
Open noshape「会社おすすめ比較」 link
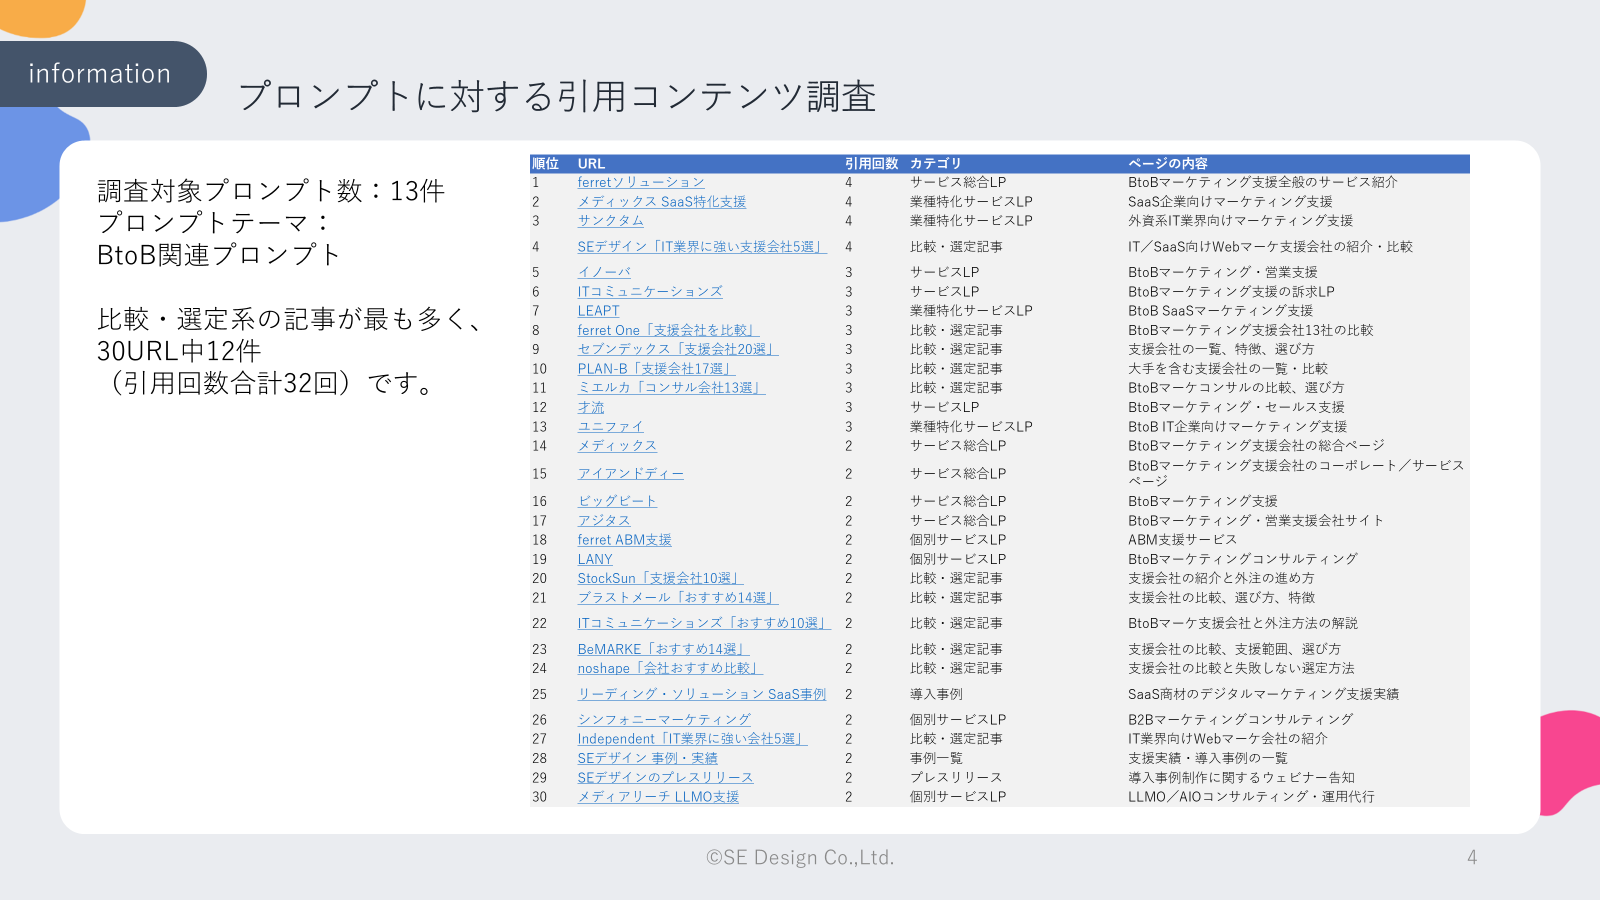click(670, 668)
